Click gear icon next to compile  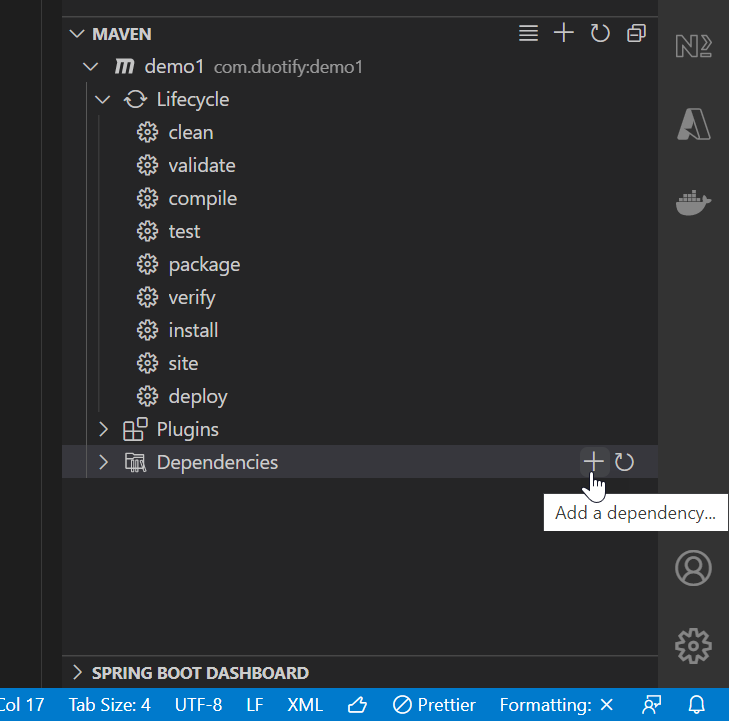click(147, 198)
